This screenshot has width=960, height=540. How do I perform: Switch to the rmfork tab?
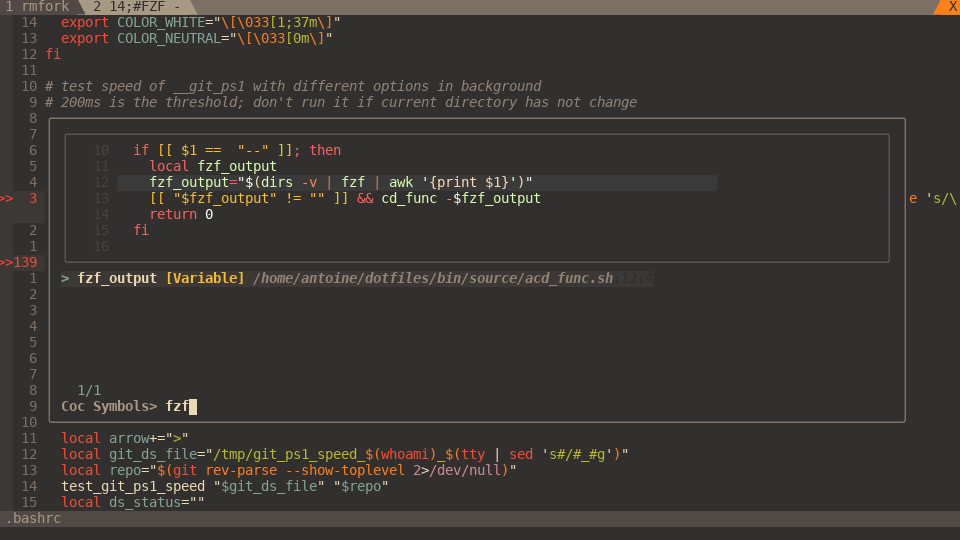coord(37,7)
